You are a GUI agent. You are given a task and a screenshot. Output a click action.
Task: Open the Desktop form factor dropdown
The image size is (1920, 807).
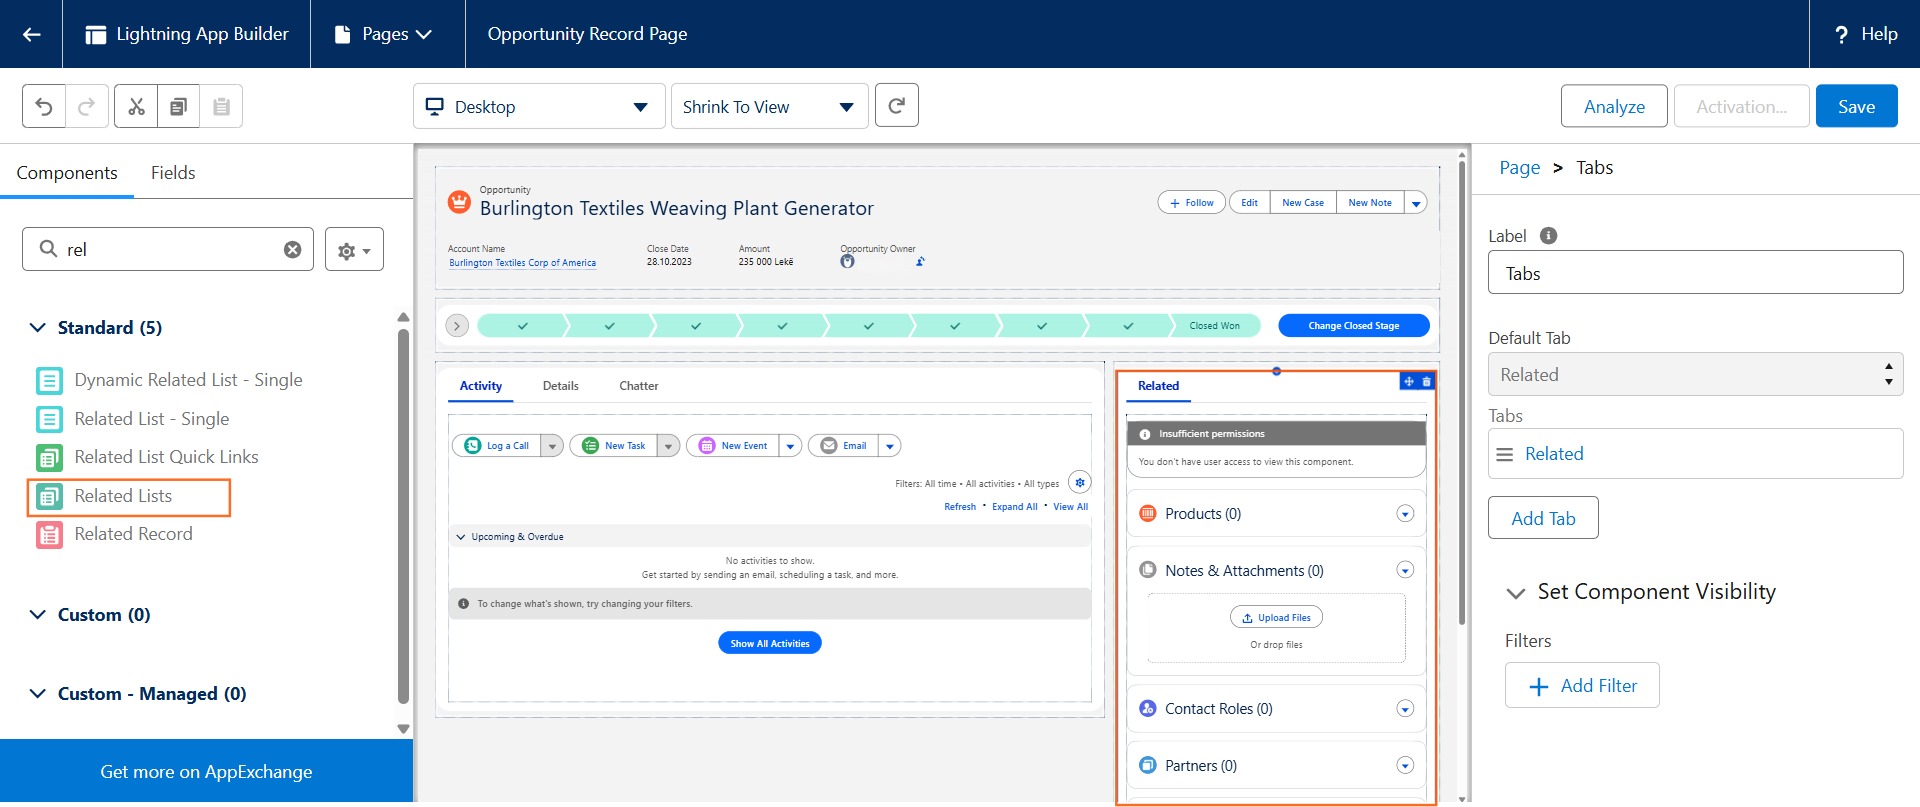point(539,106)
